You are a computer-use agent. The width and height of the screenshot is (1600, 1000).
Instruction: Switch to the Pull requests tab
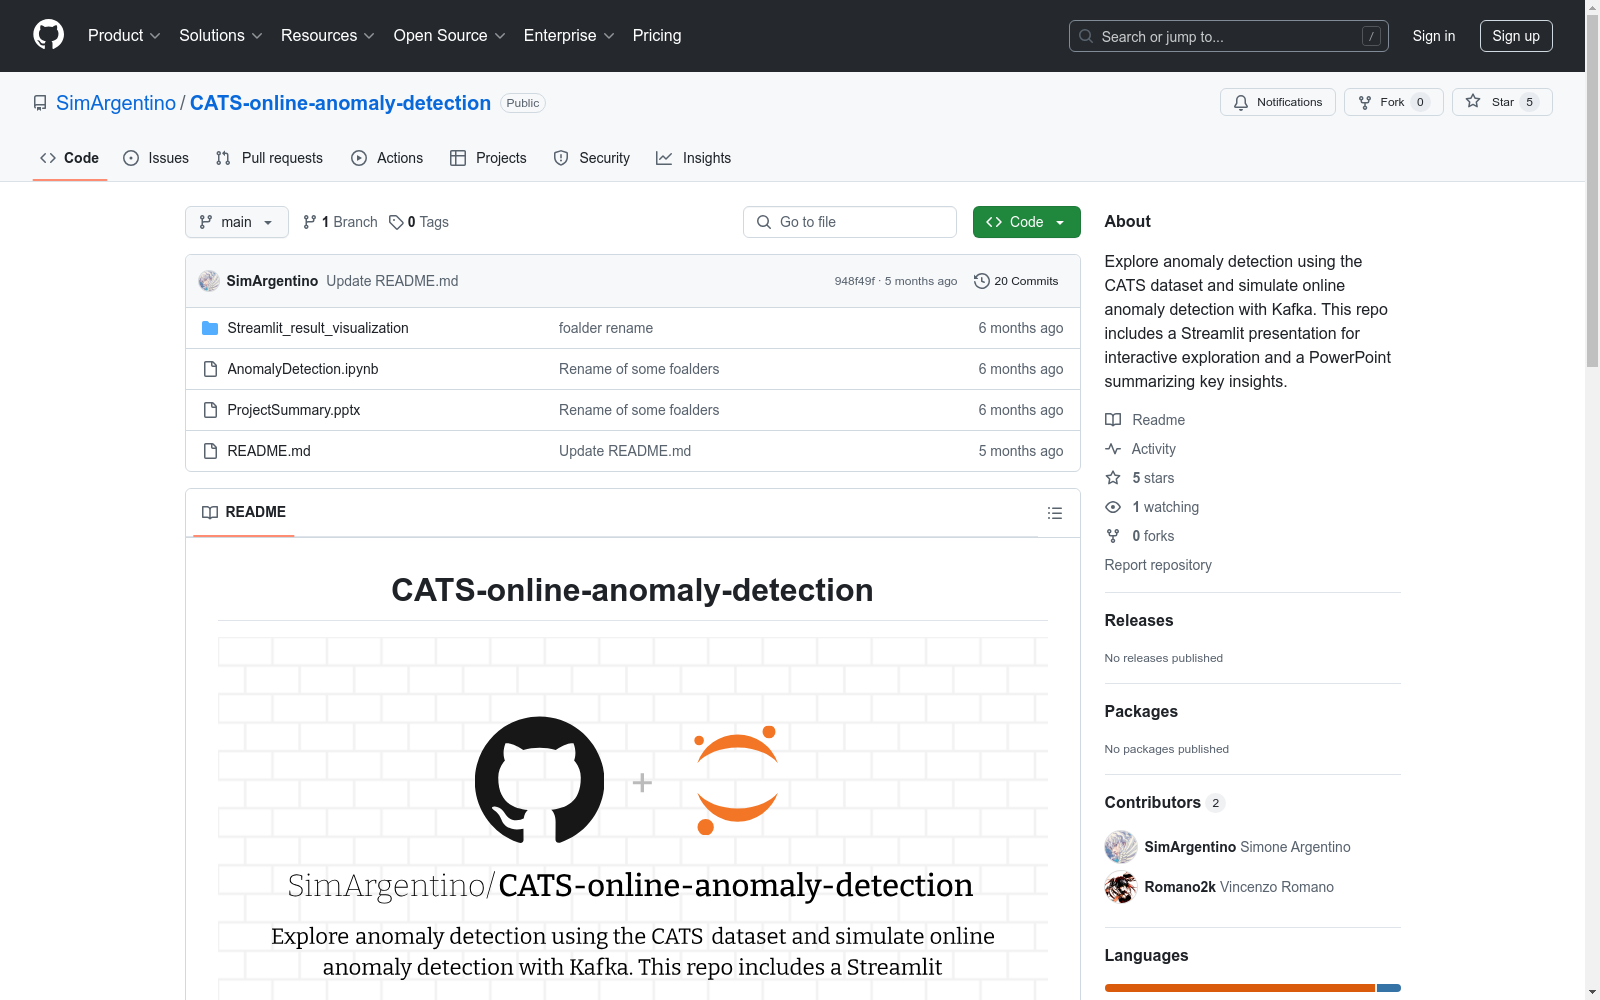(269, 158)
